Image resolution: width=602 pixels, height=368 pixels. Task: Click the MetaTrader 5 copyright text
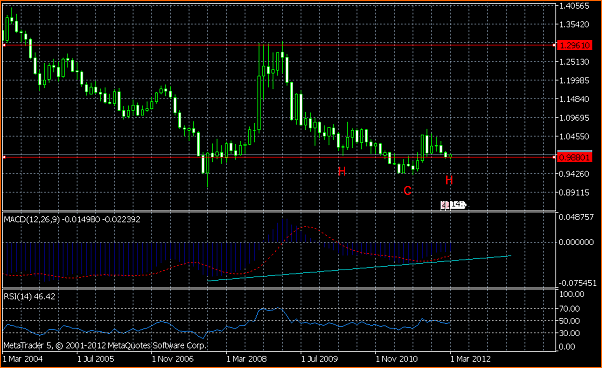coord(105,345)
